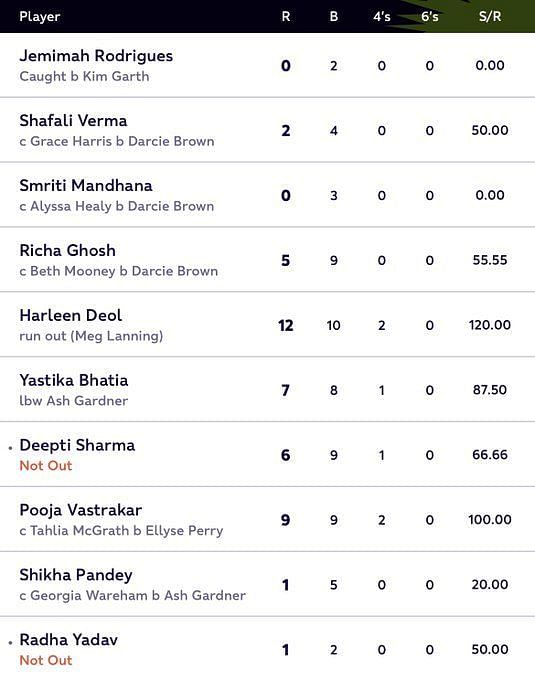Click 'run out (Meg Lanning)' dismissal text
535x680 pixels.
[91, 336]
